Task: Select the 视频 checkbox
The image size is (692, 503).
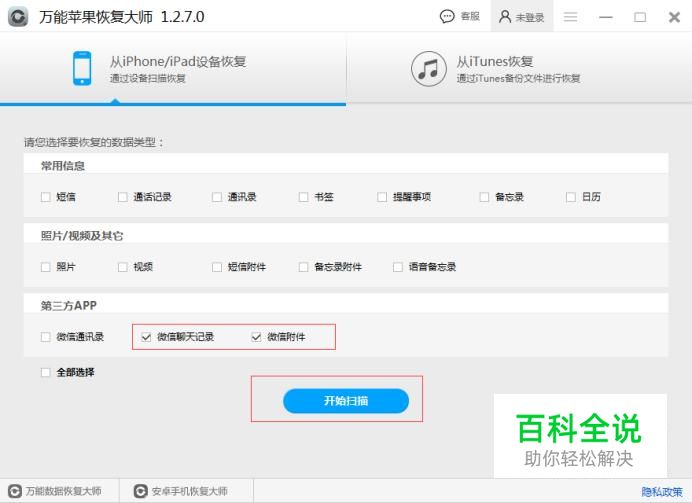Action: 123,267
